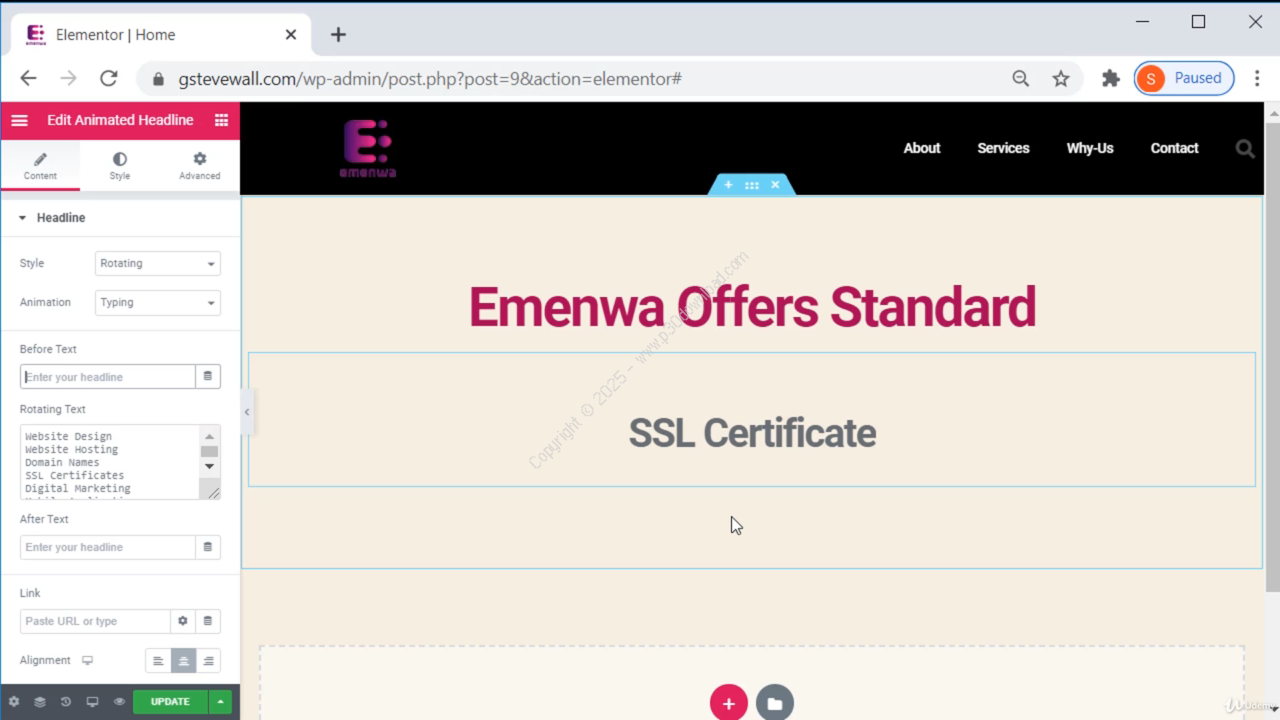Click the Add Section plus on section handle
The width and height of the screenshot is (1280, 720).
728,185
